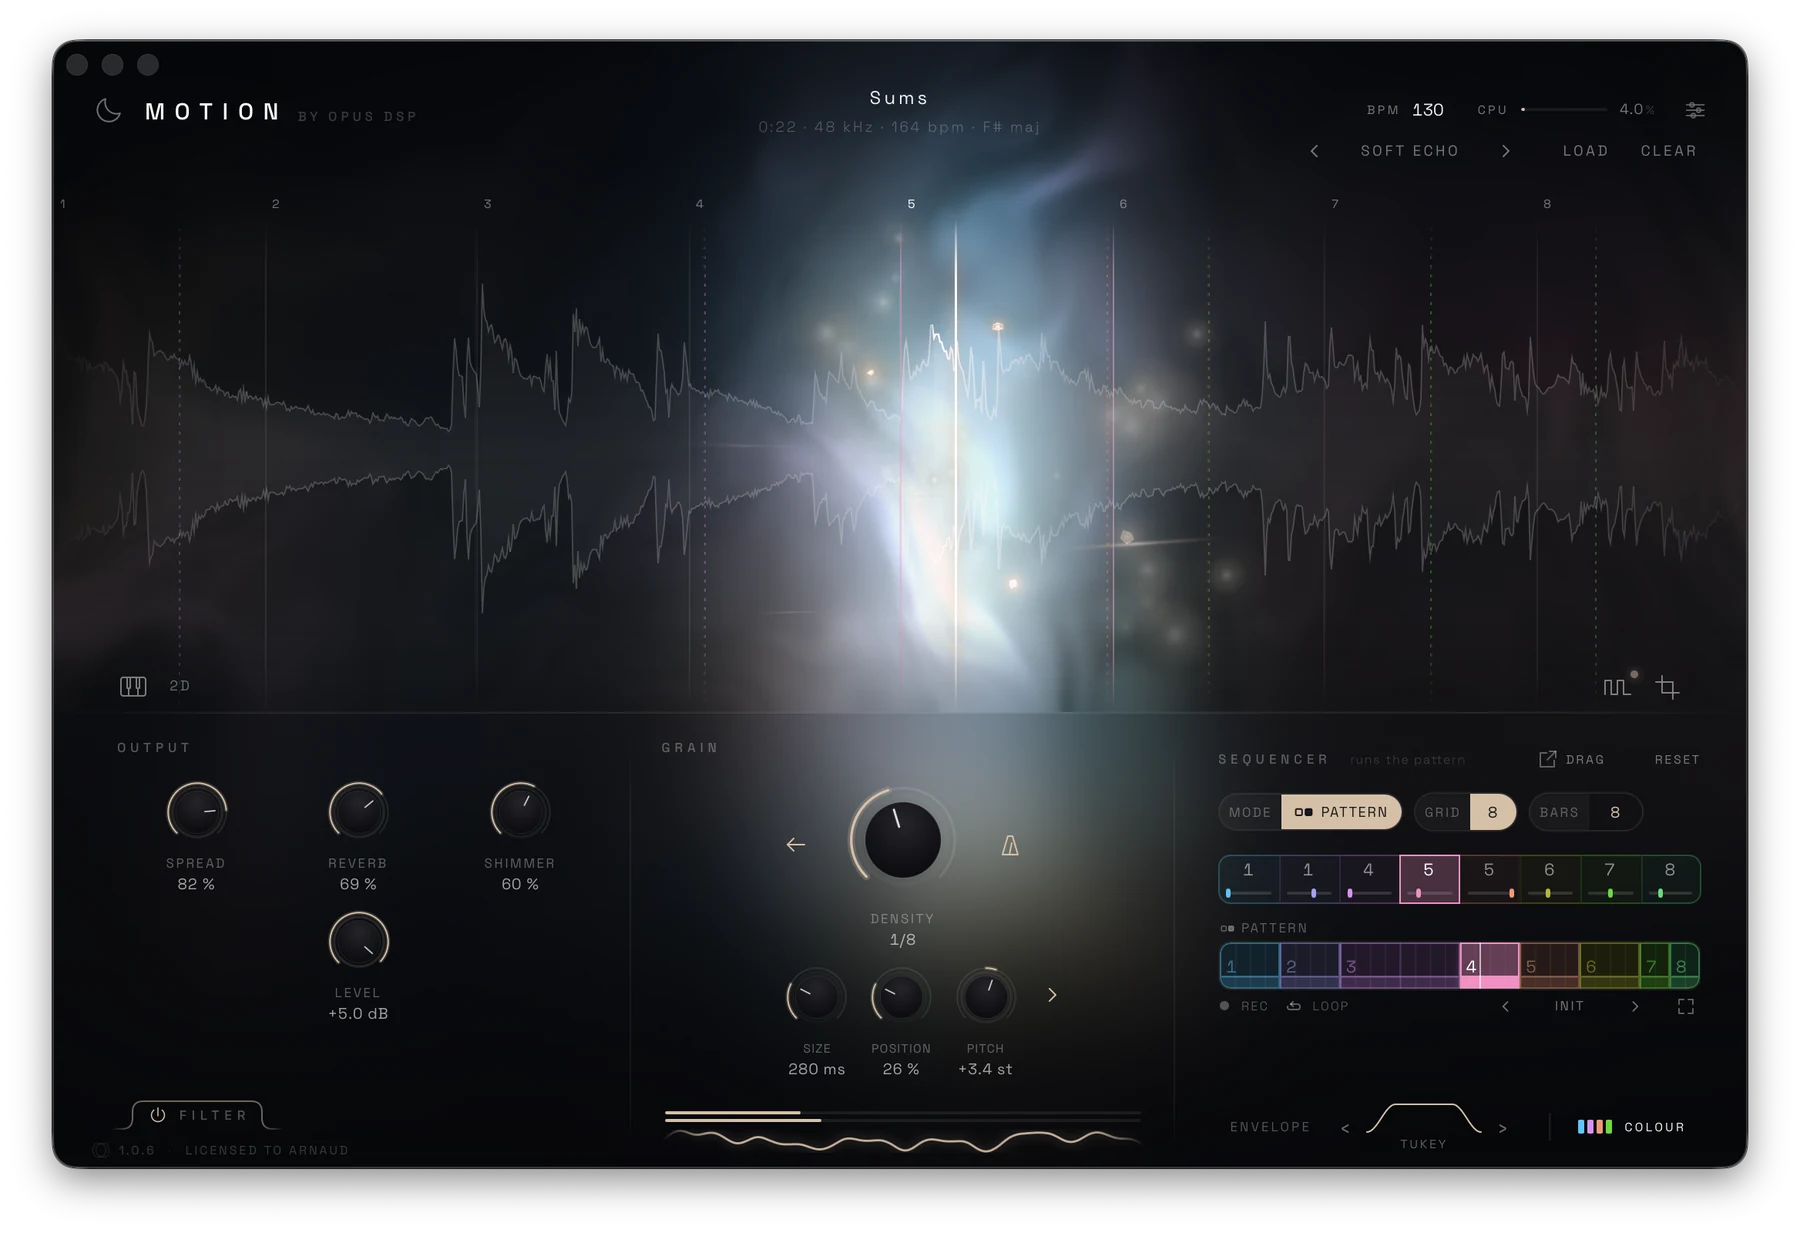Image resolution: width=1800 pixels, height=1233 pixels.
Task: Click the square wave quantize icon
Action: [1616, 687]
